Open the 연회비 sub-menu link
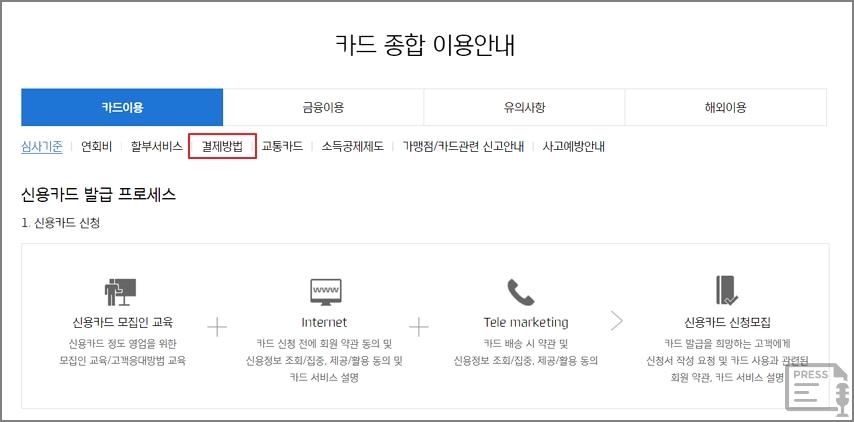Image resolution: width=854 pixels, height=422 pixels. [96, 146]
